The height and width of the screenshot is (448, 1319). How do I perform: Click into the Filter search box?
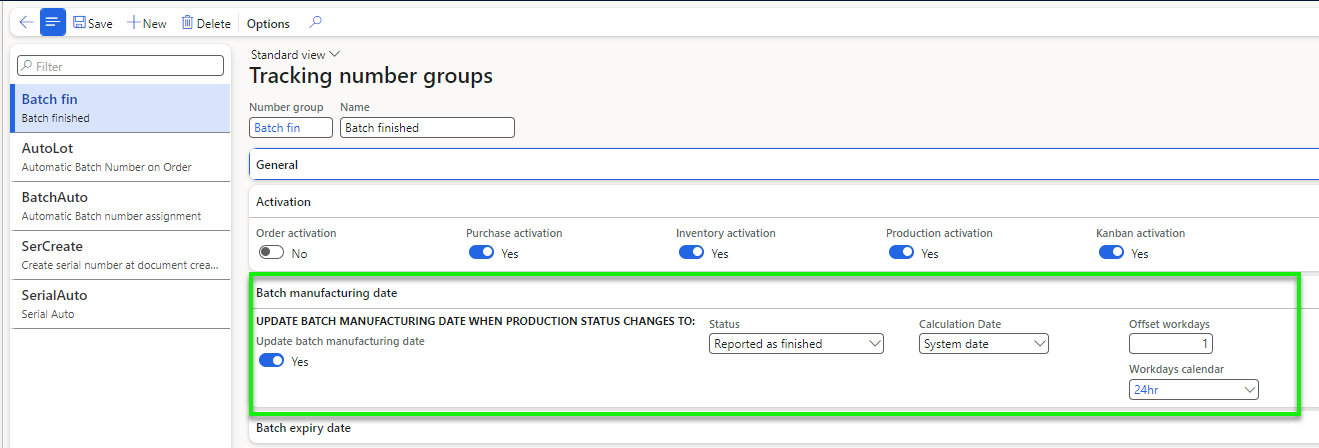[x=120, y=66]
